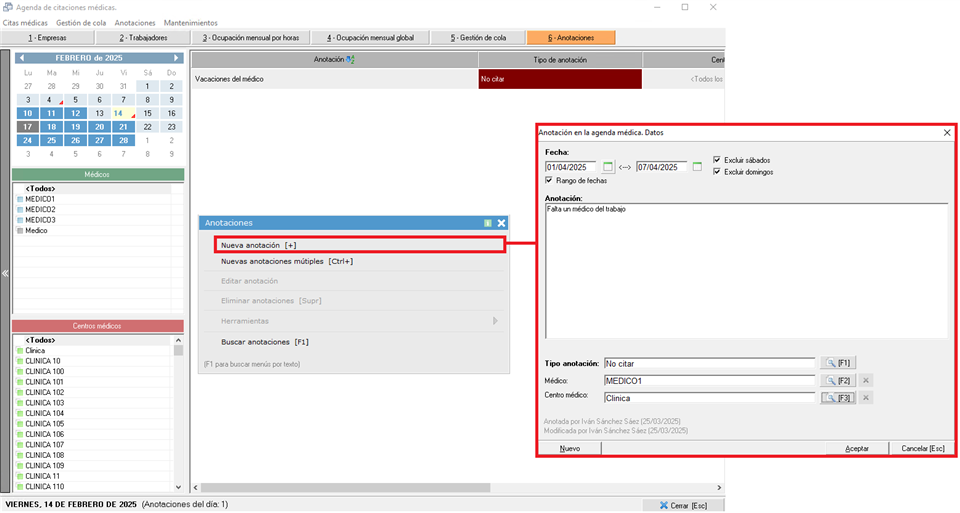Clear the Médico field with X button
The width and height of the screenshot is (960, 513).
[866, 380]
